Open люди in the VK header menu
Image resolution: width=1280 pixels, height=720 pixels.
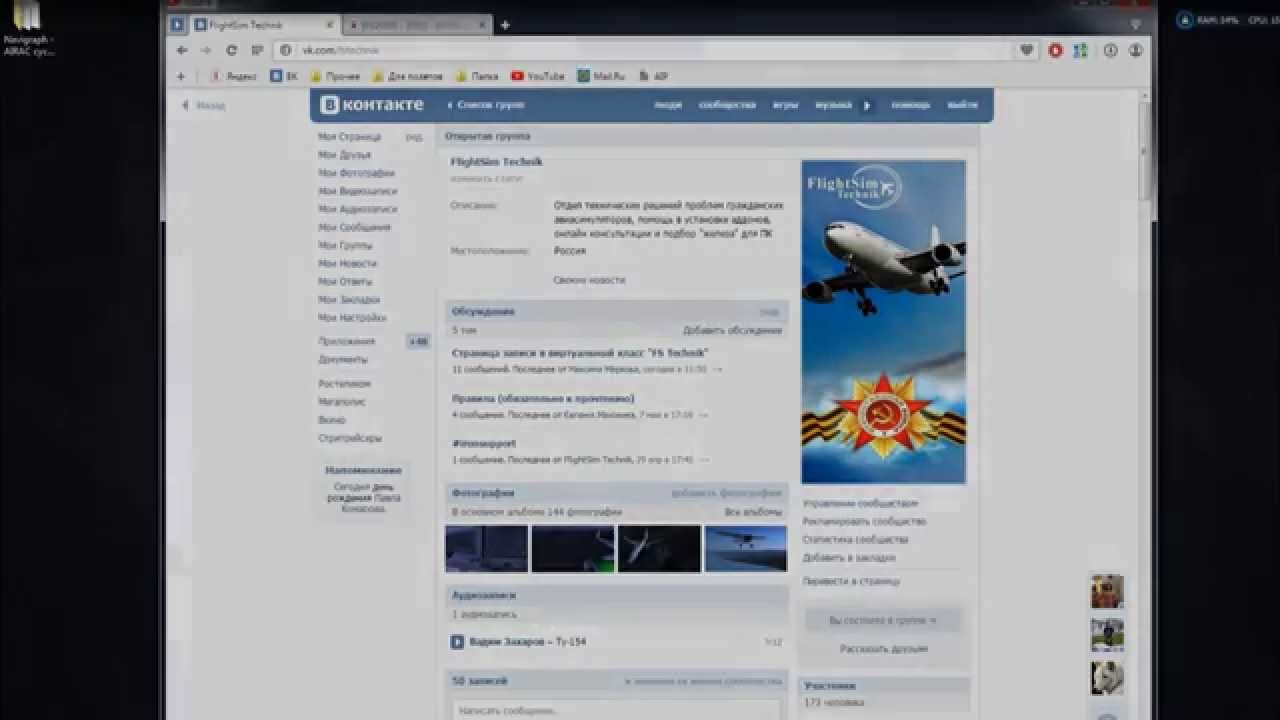(x=668, y=105)
